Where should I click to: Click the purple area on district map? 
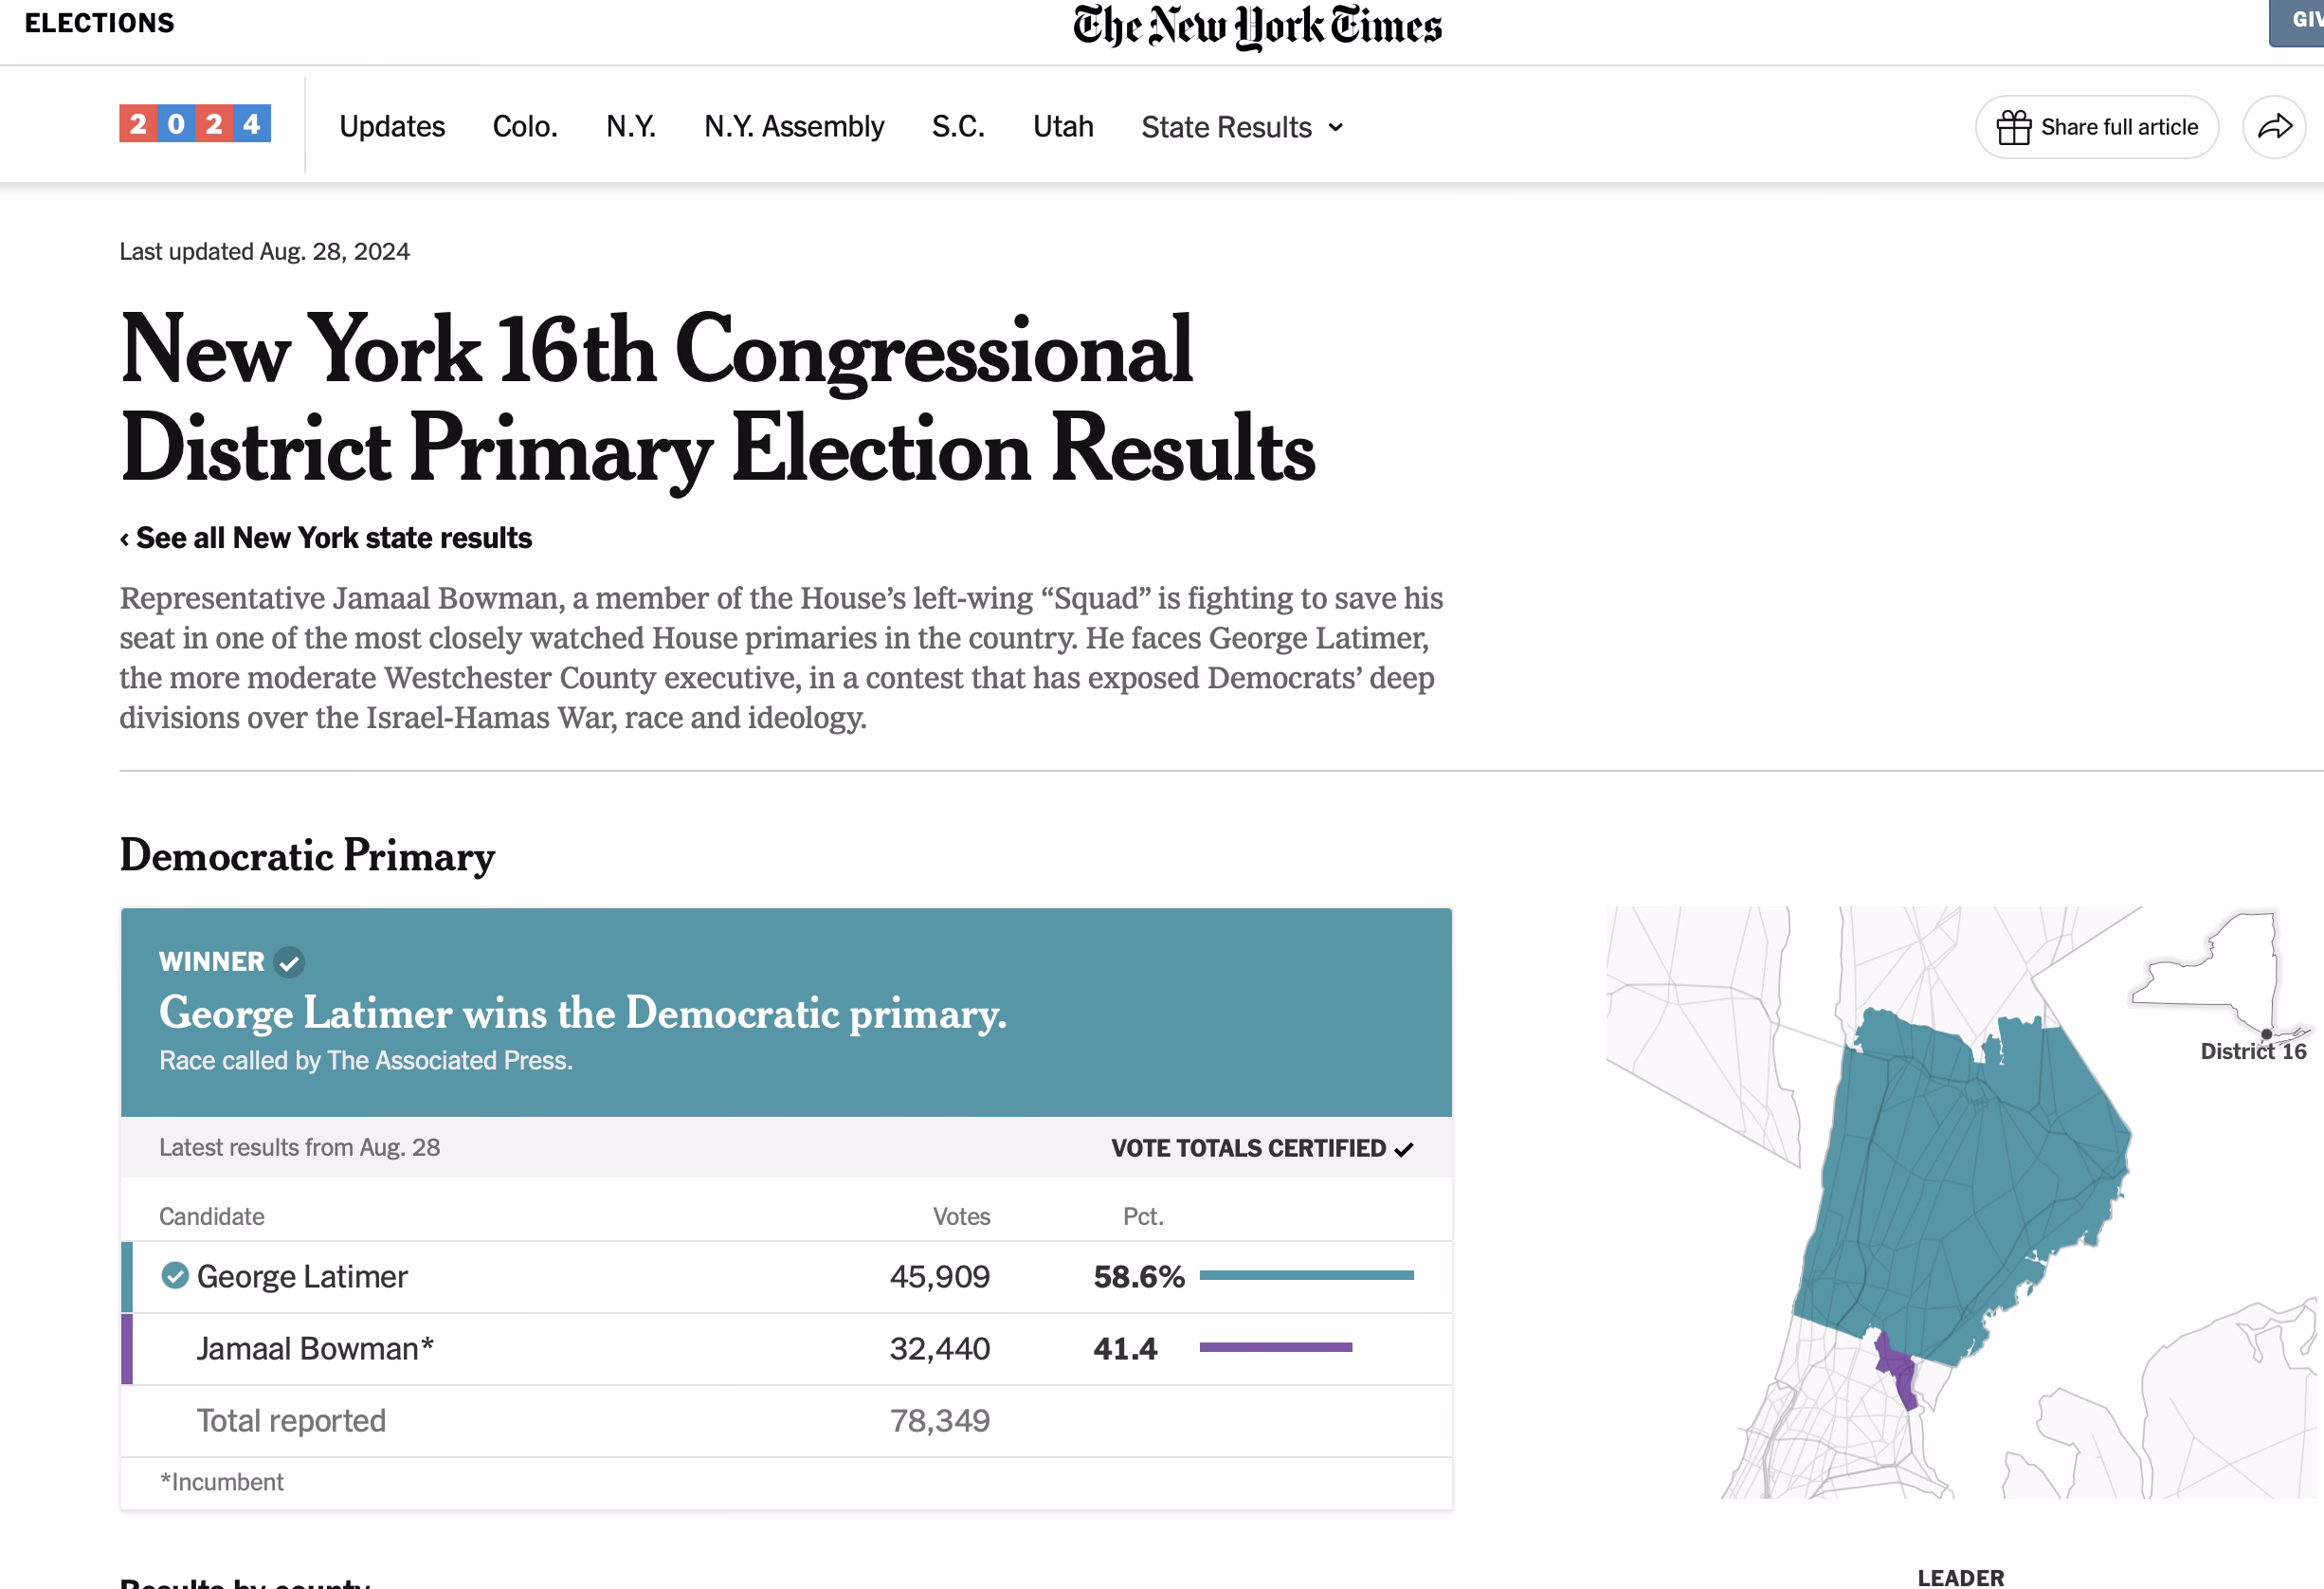pyautogui.click(x=1896, y=1368)
